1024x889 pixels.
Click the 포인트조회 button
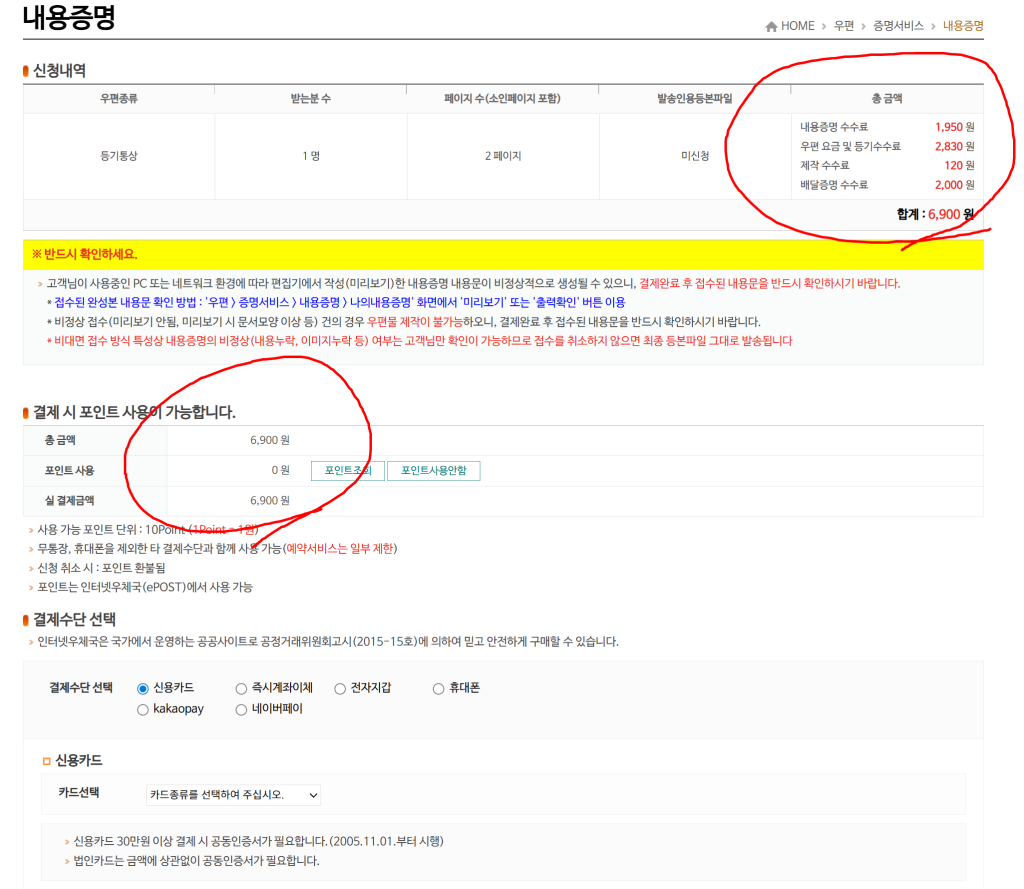point(348,471)
